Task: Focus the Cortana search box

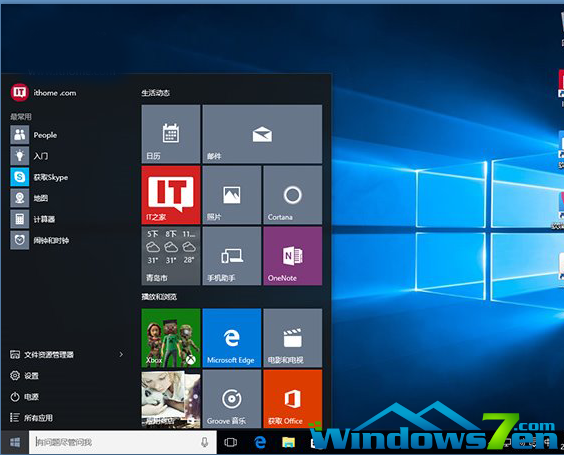Action: (x=123, y=442)
